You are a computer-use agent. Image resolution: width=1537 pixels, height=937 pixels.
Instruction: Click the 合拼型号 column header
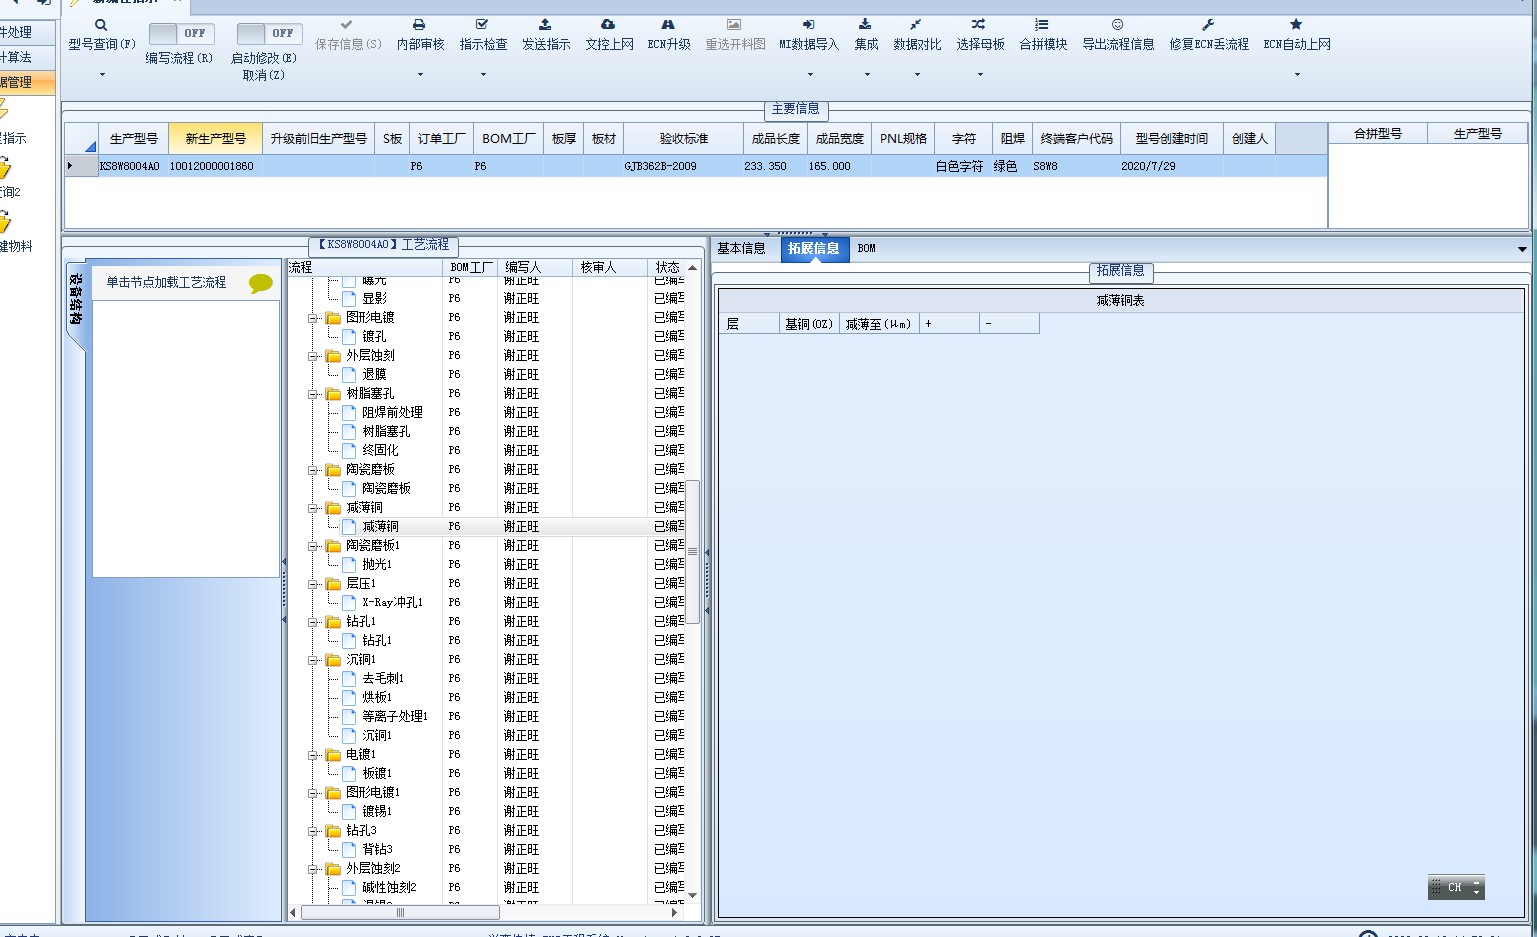pos(1377,134)
